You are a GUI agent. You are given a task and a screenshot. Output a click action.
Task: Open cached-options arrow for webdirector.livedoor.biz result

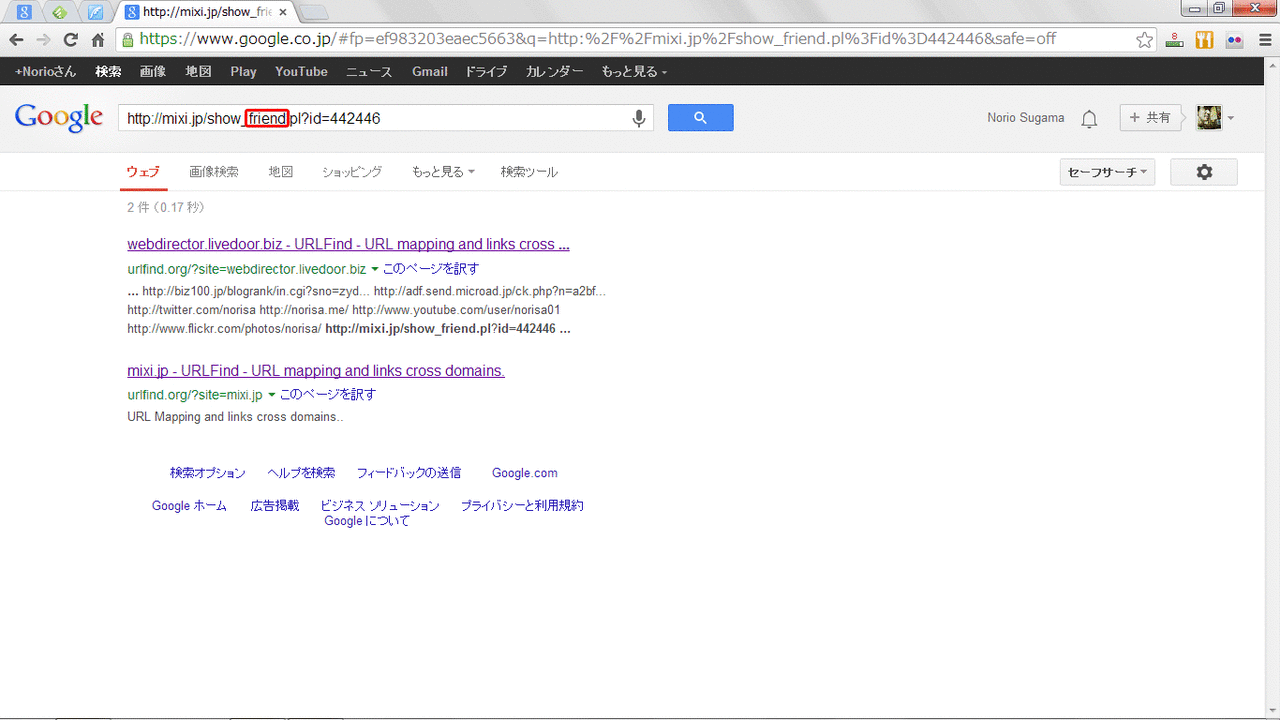point(375,269)
